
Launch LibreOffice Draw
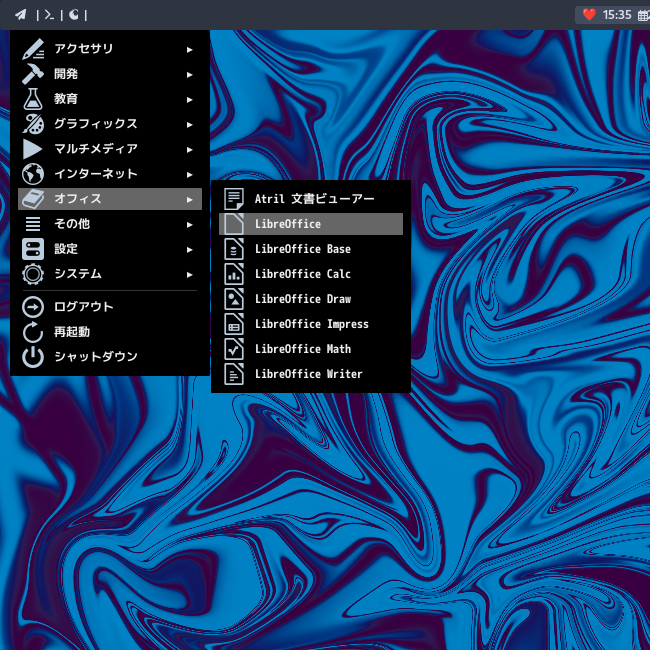(311, 299)
